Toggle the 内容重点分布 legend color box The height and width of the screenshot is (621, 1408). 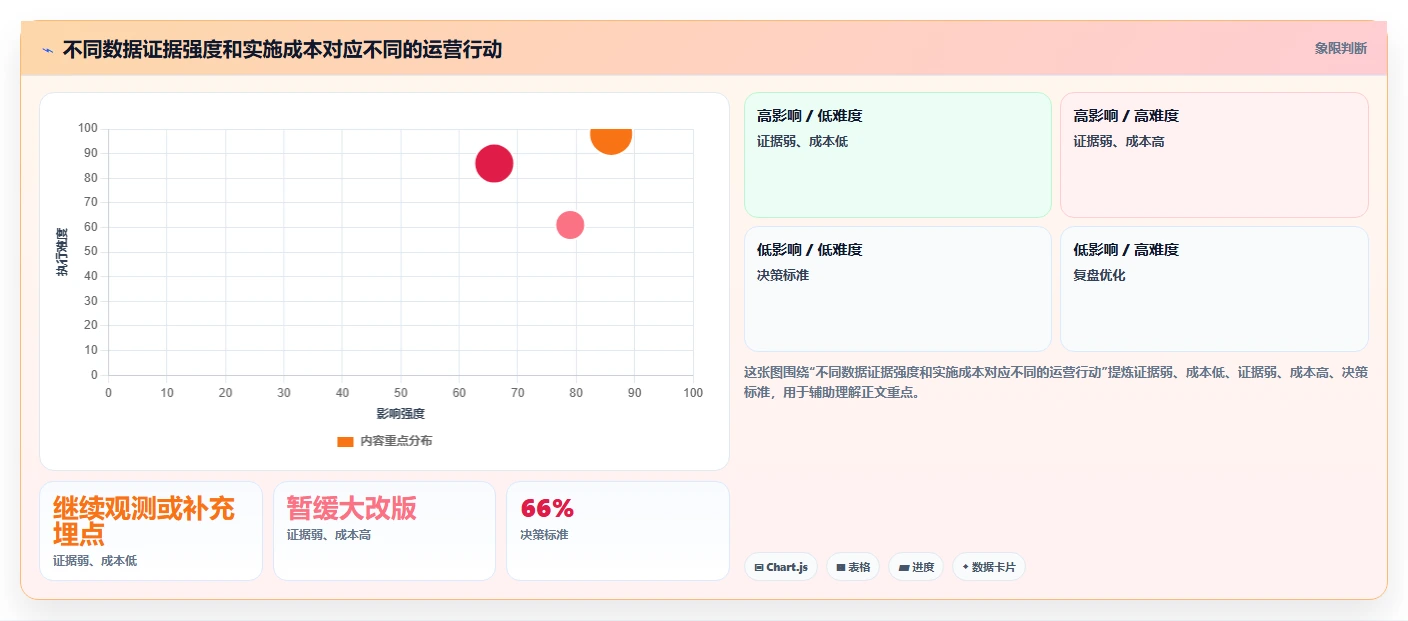coord(345,441)
